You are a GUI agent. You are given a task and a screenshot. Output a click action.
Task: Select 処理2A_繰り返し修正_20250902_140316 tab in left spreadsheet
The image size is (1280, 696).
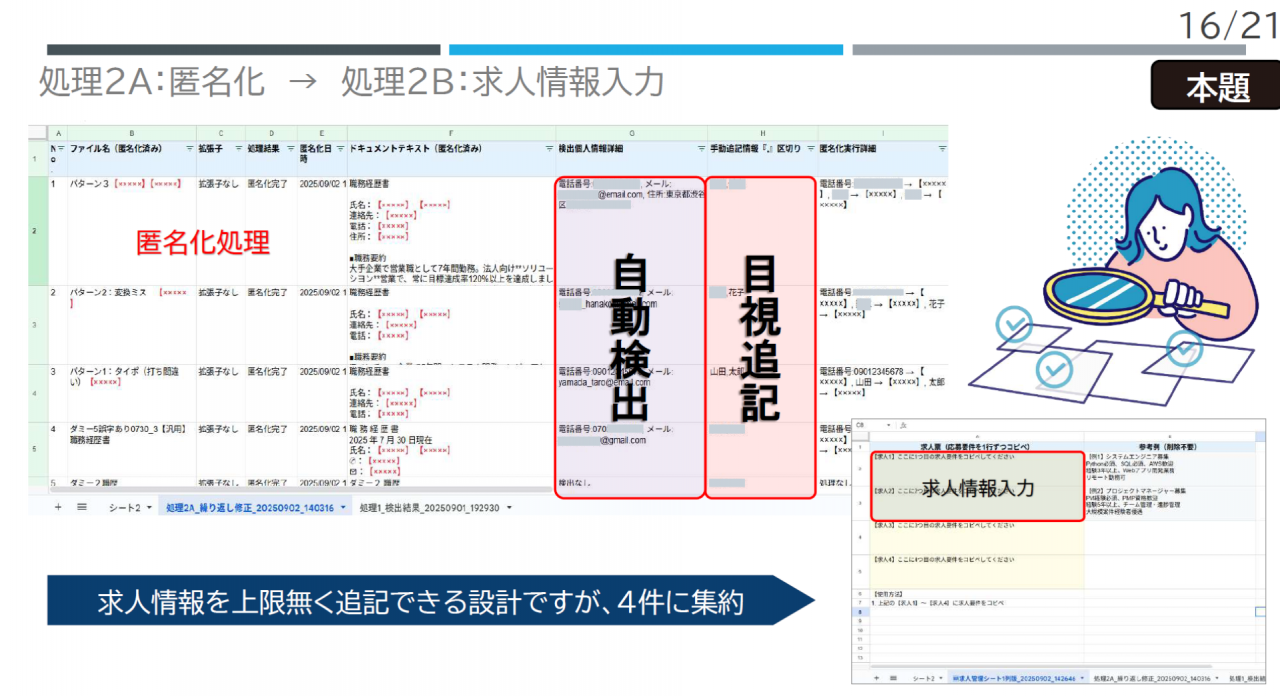pos(251,508)
